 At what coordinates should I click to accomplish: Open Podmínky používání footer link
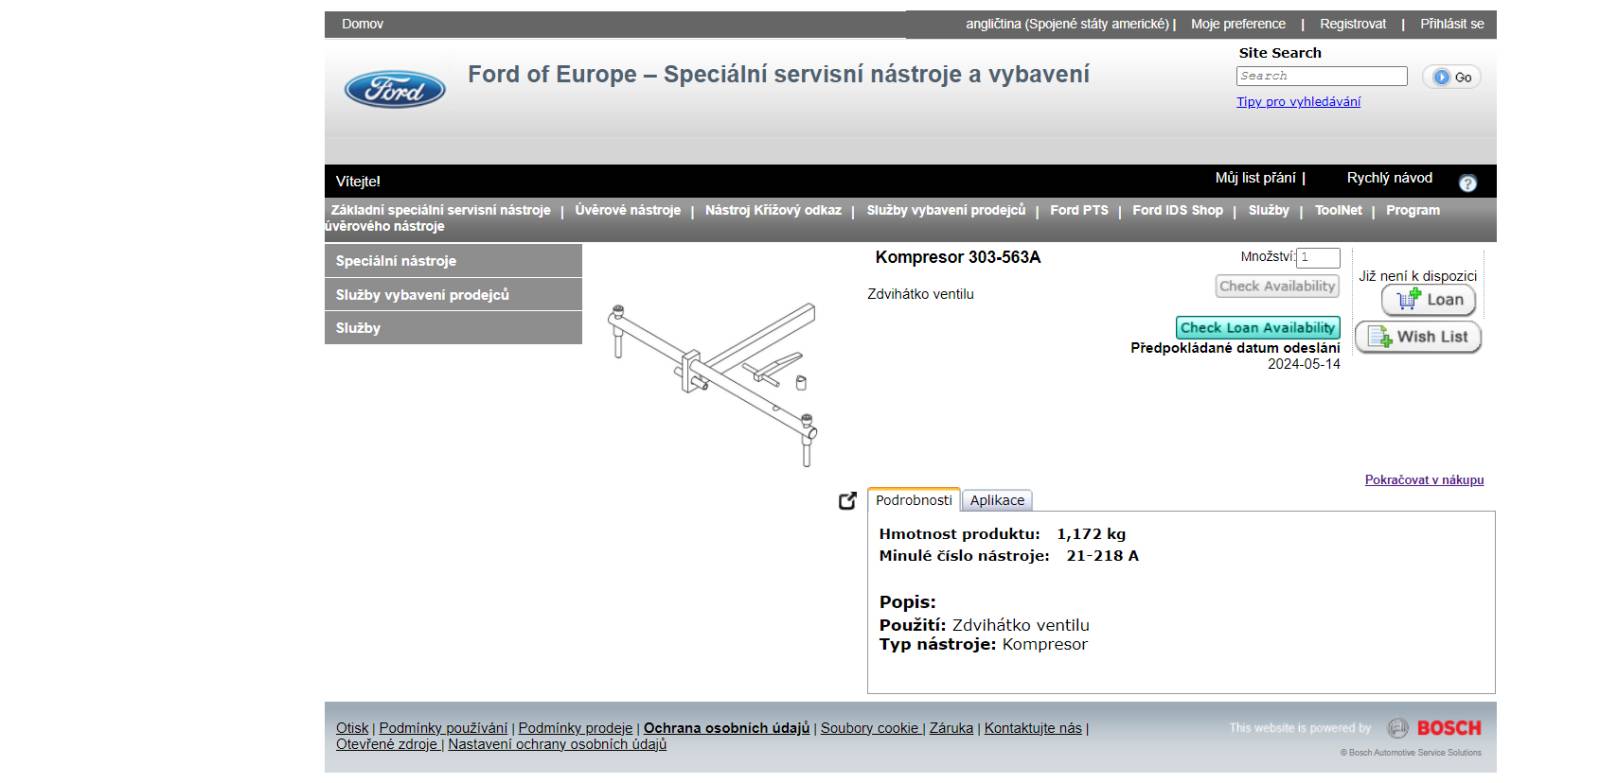click(443, 728)
